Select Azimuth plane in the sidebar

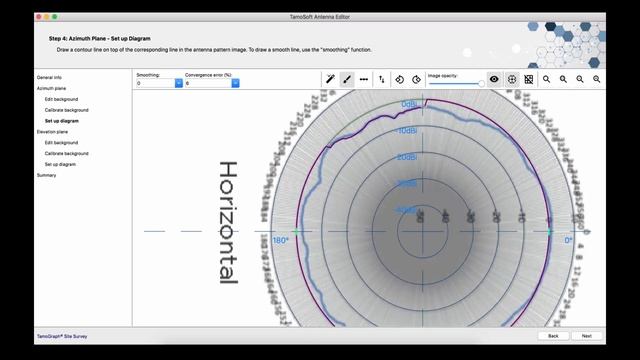(x=51, y=88)
